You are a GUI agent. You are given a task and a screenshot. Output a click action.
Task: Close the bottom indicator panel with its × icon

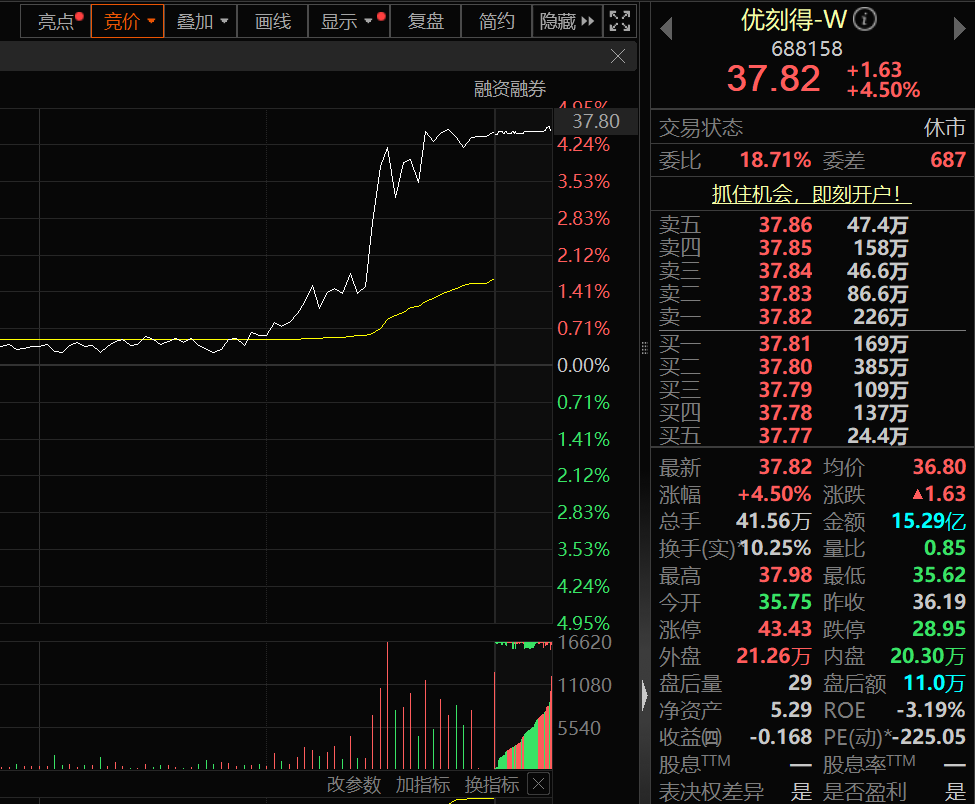point(538,785)
